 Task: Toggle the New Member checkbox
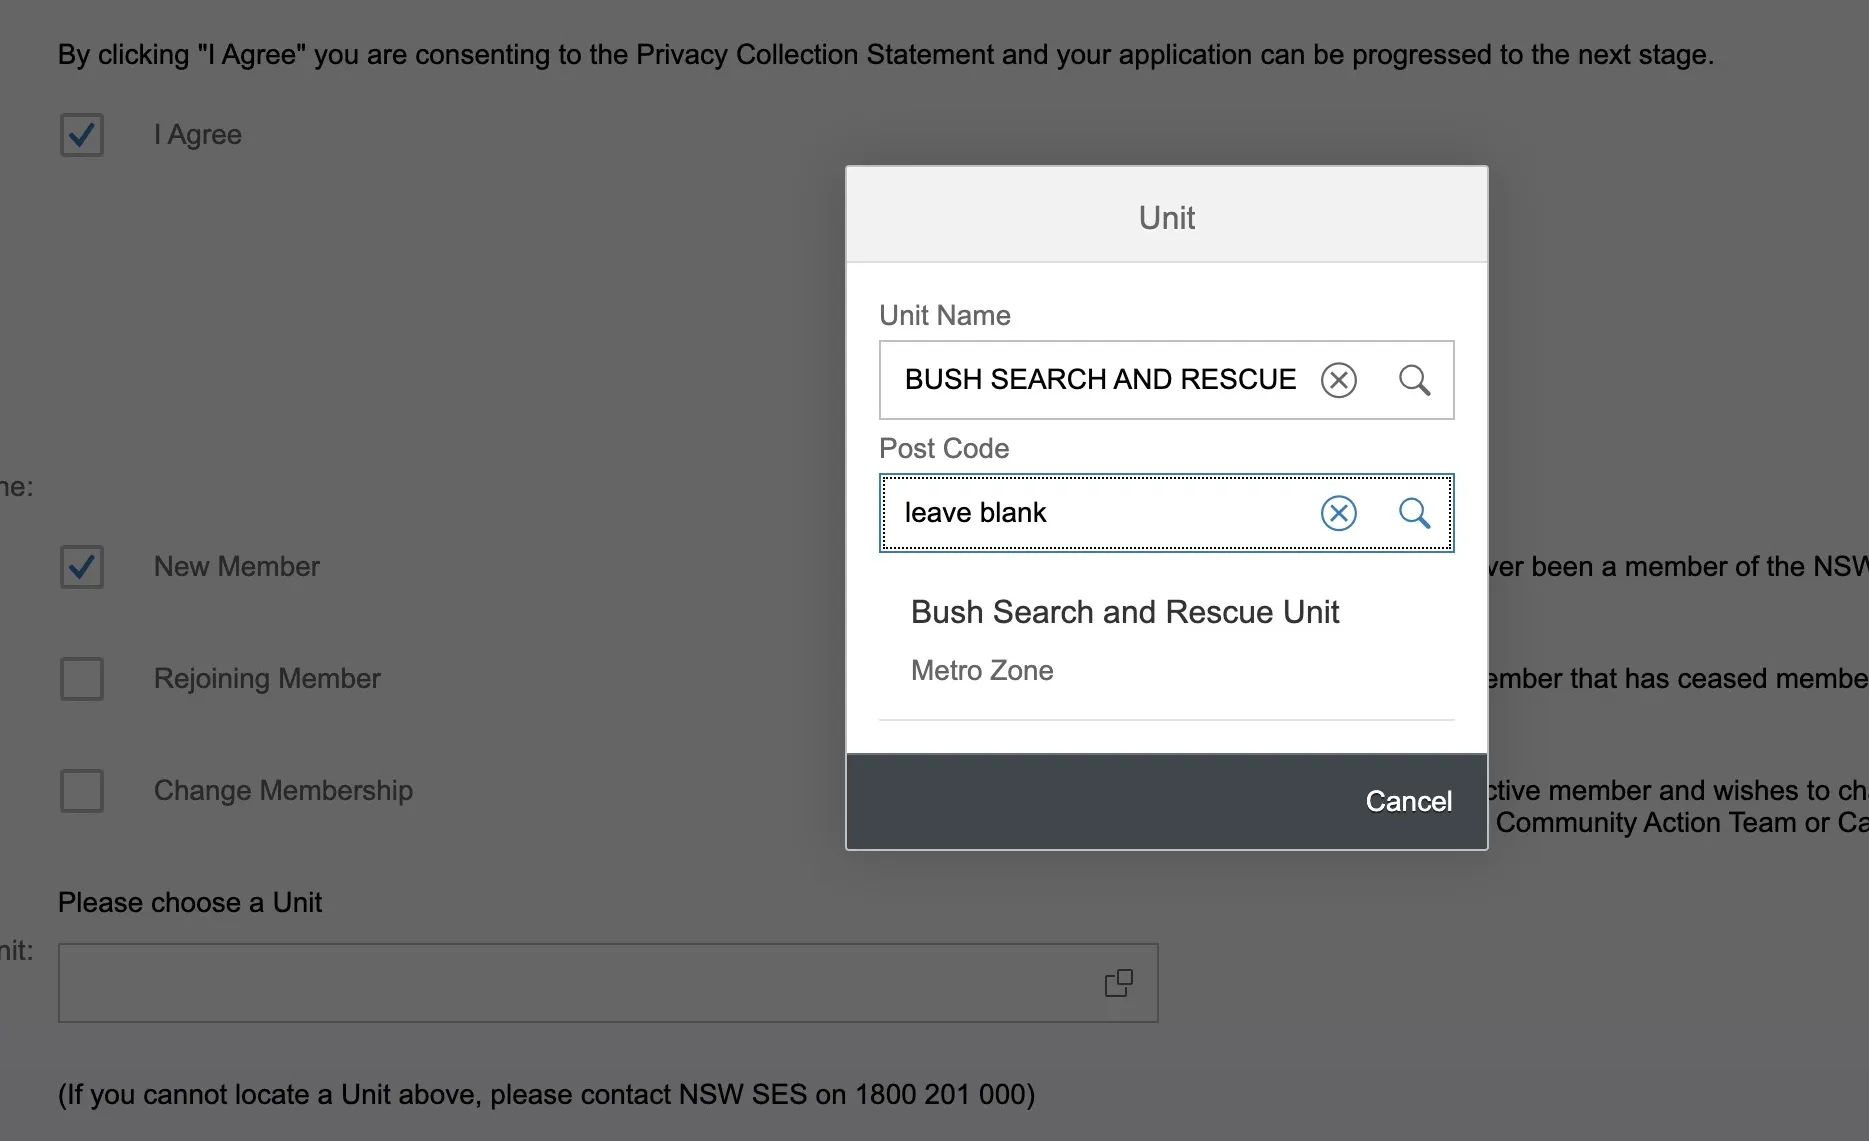82,567
